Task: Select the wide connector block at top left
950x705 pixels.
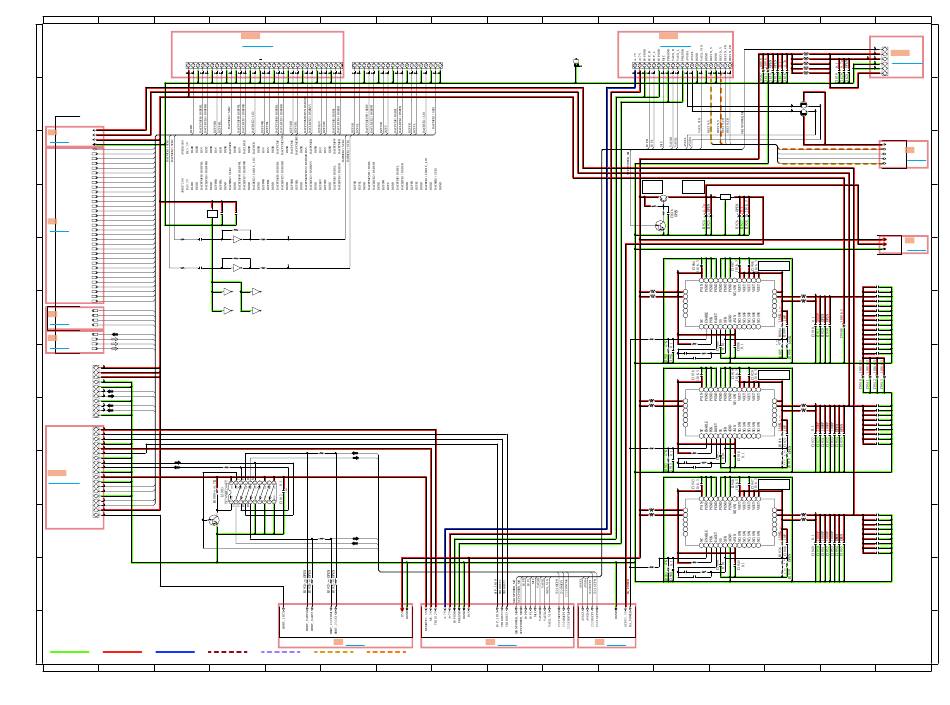Action: (257, 55)
